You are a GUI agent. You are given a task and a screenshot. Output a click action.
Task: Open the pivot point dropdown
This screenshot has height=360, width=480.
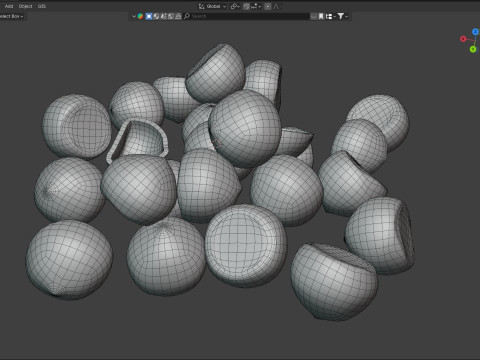coord(235,6)
